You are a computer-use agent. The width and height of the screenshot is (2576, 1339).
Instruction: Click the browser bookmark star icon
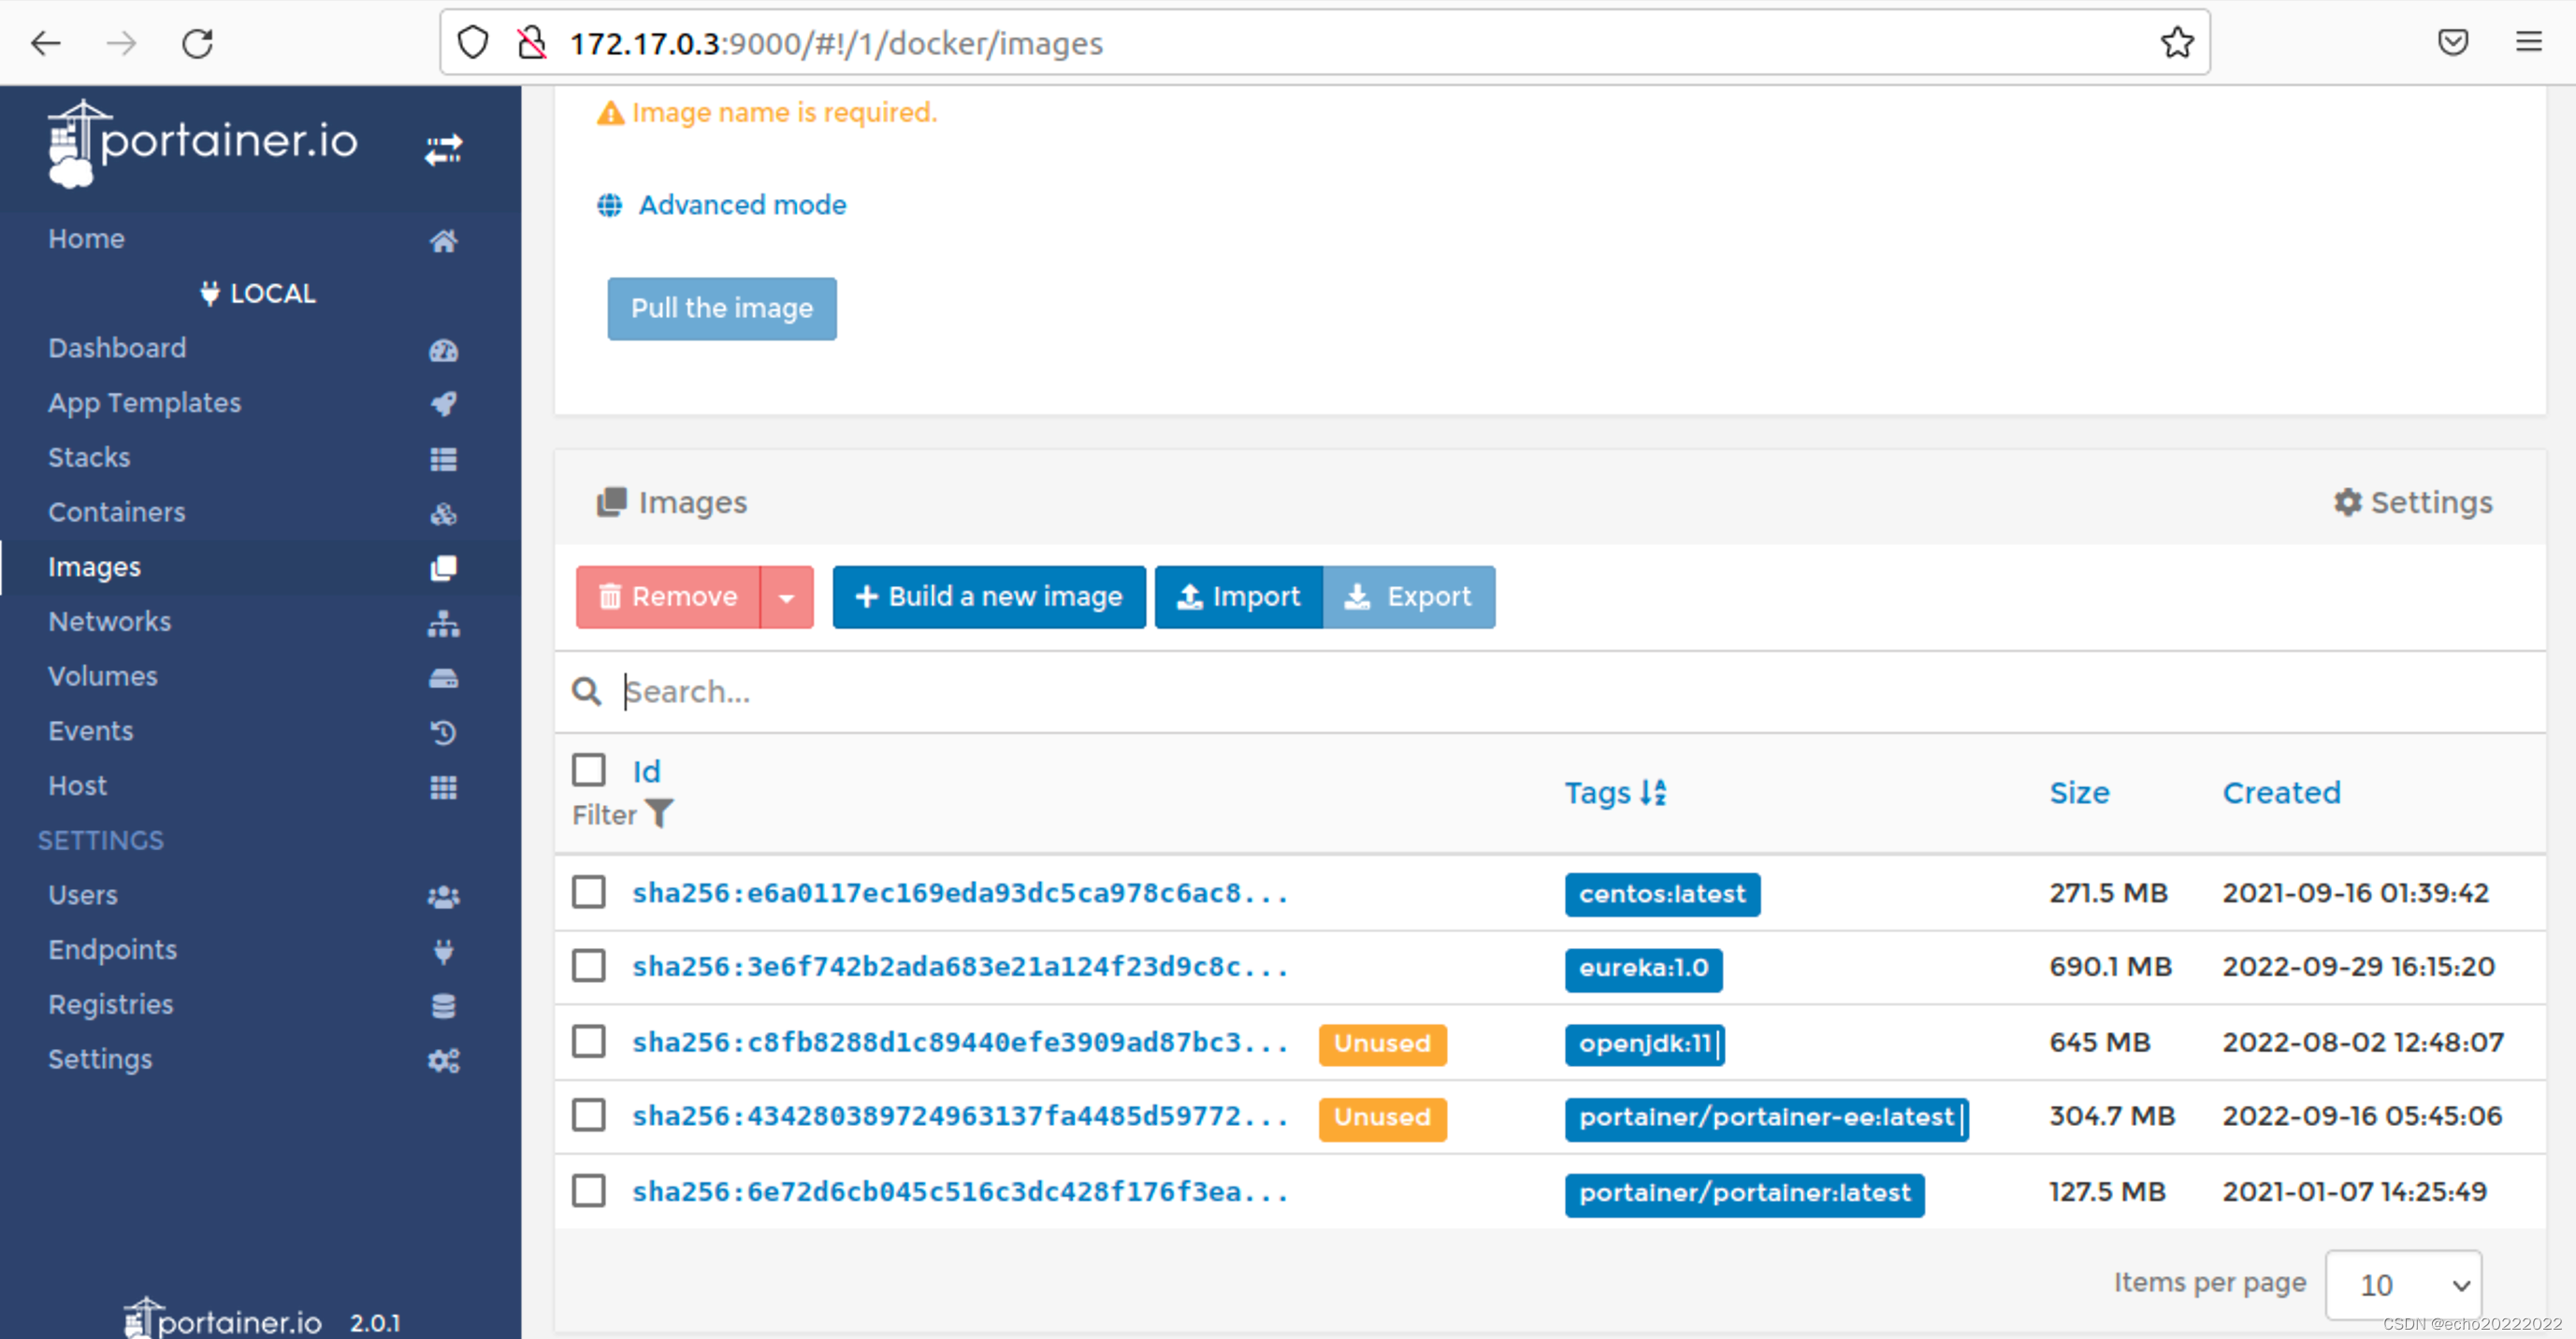[x=2176, y=43]
